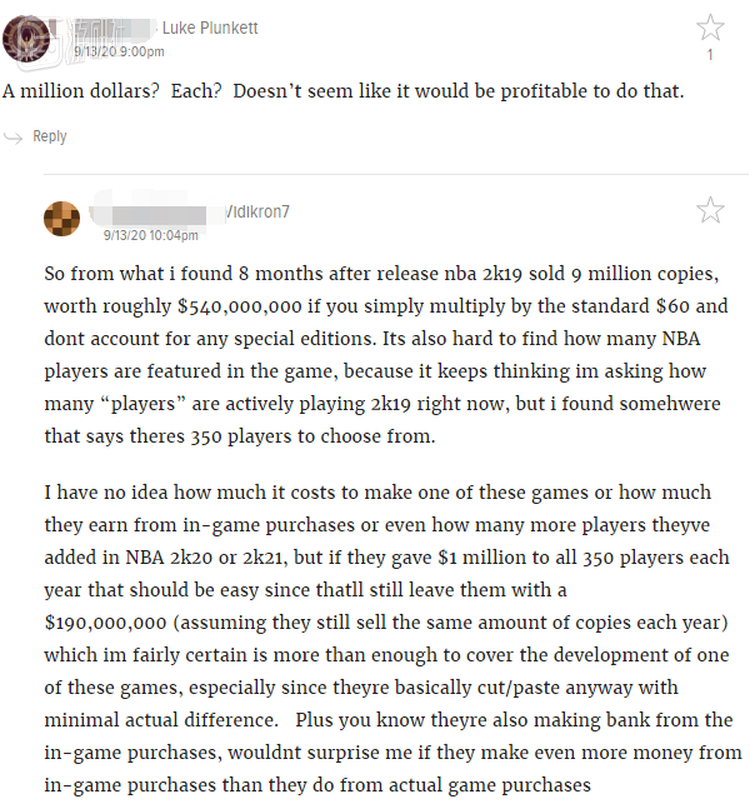Click the reply arrow icon
Screen dimensions: 750x809
click(x=14, y=137)
